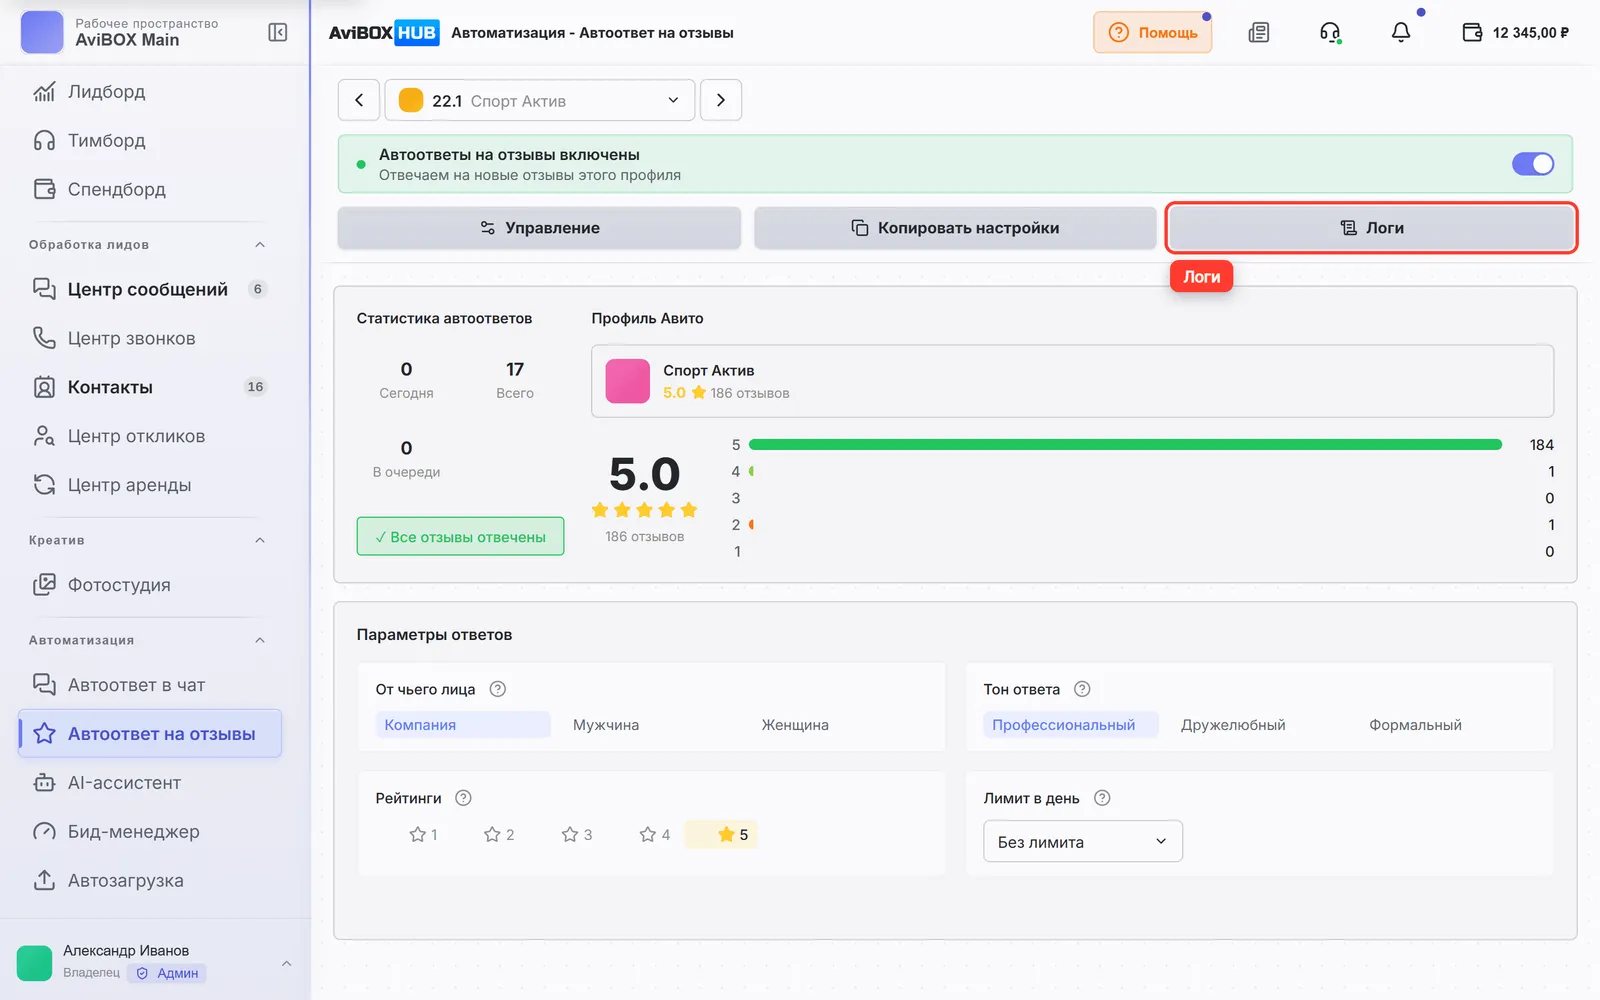This screenshot has height=1000, width=1600.
Task: Open wallet balance 12 345,00 ₽
Action: [x=1515, y=33]
